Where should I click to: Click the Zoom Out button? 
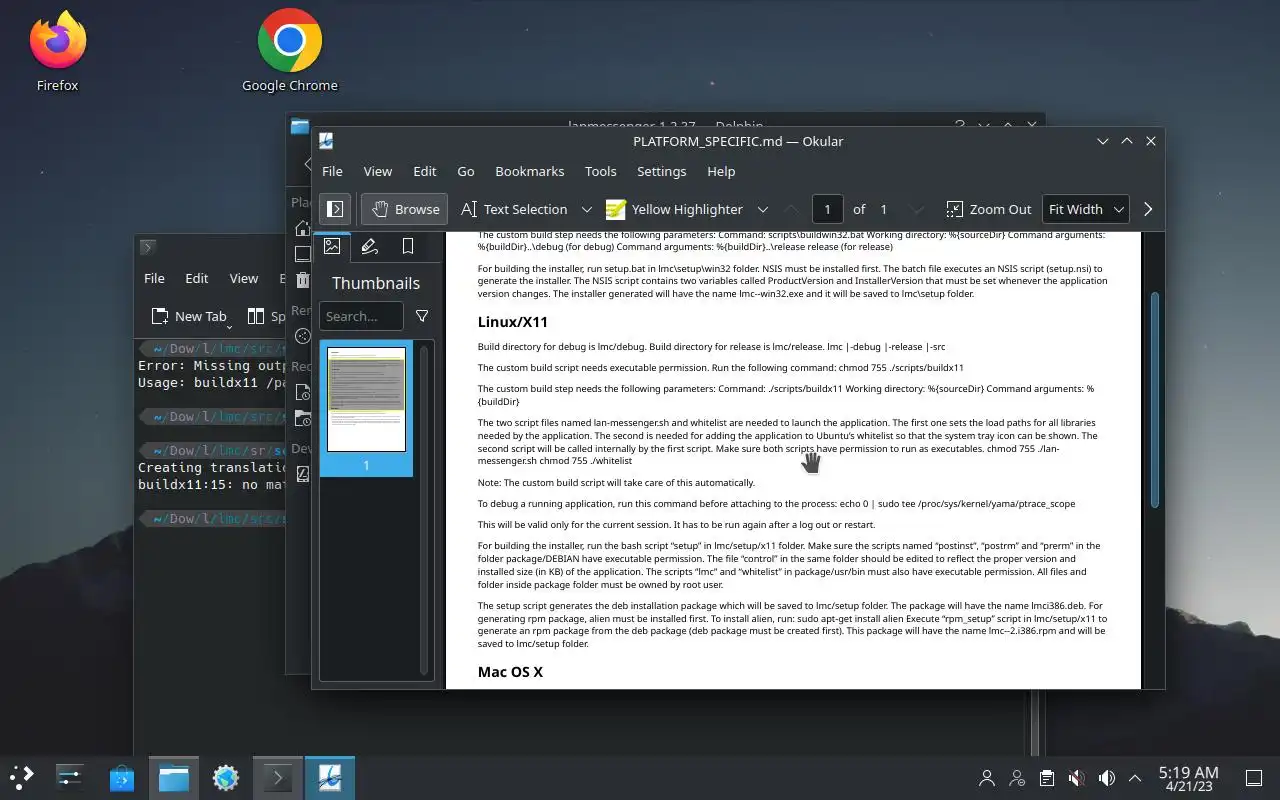coord(988,209)
